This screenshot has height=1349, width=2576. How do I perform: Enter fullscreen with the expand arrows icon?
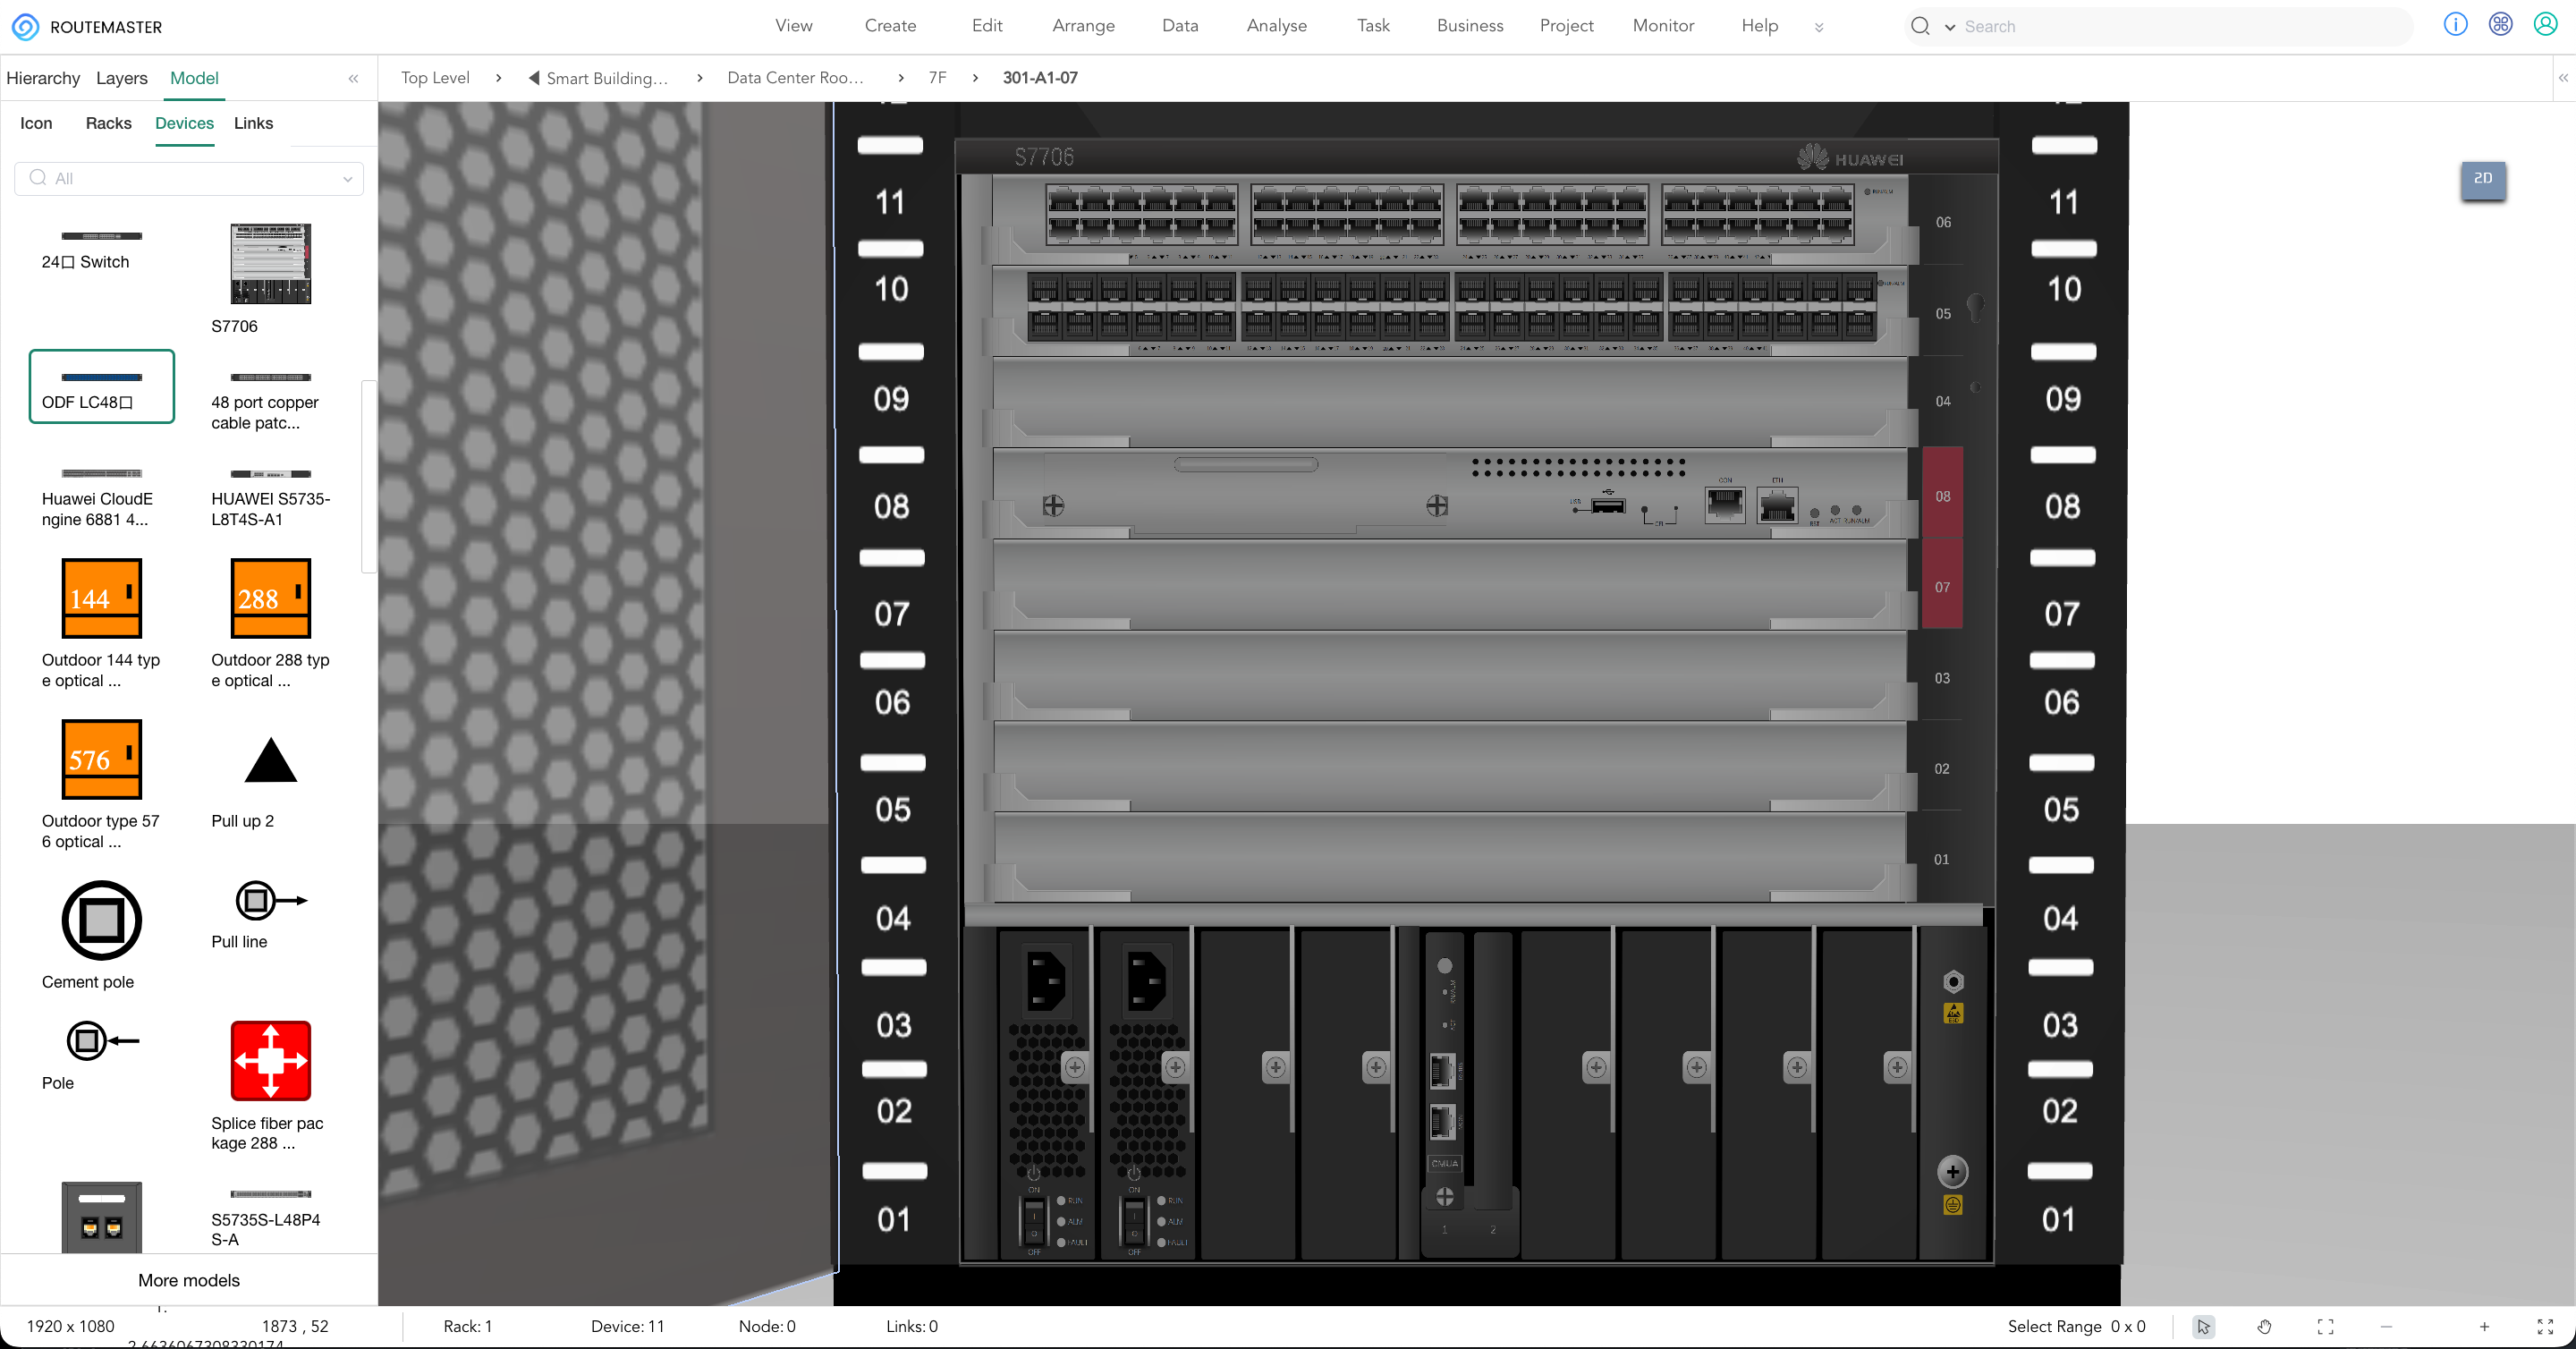tap(2545, 1326)
